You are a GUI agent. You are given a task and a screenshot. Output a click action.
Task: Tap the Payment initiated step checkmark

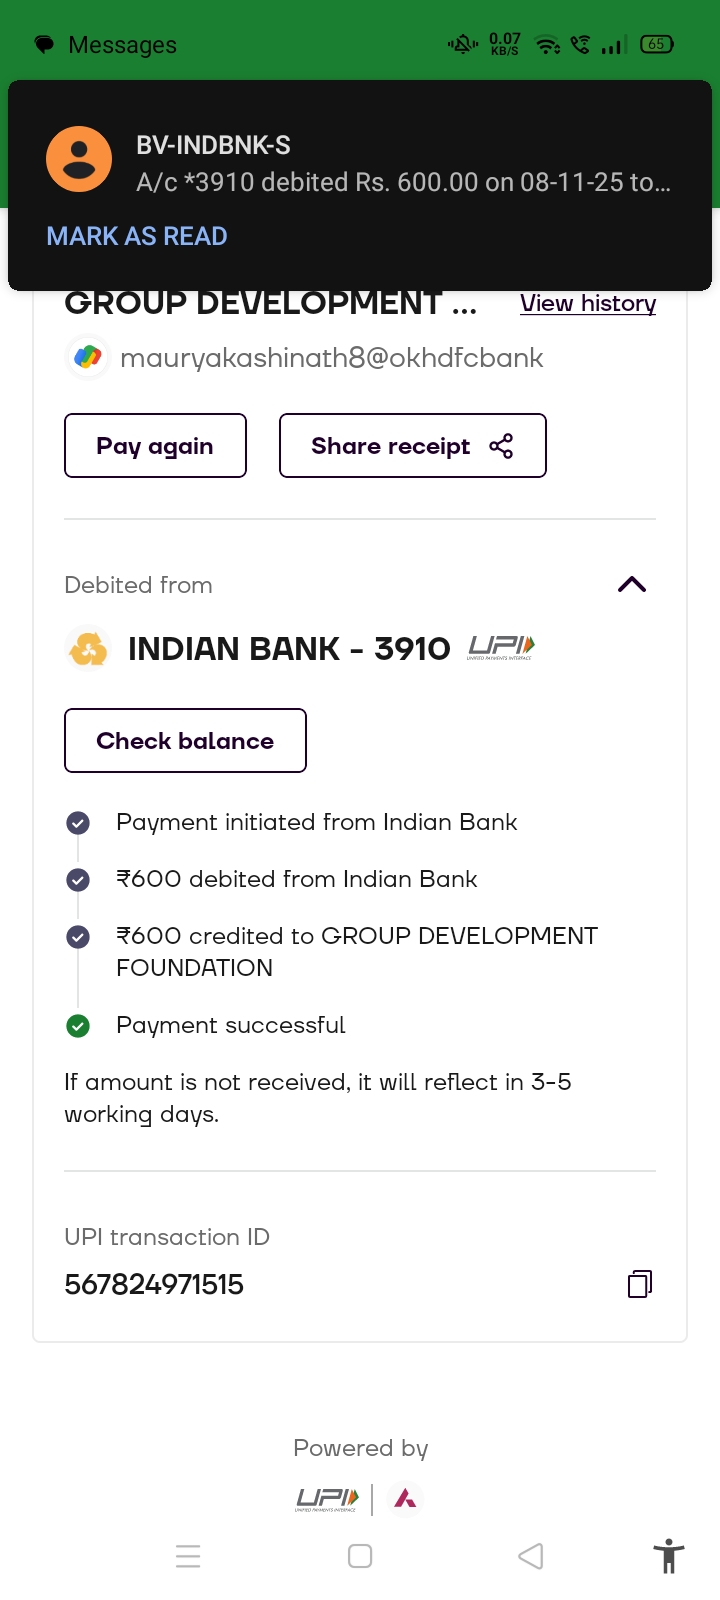78,823
